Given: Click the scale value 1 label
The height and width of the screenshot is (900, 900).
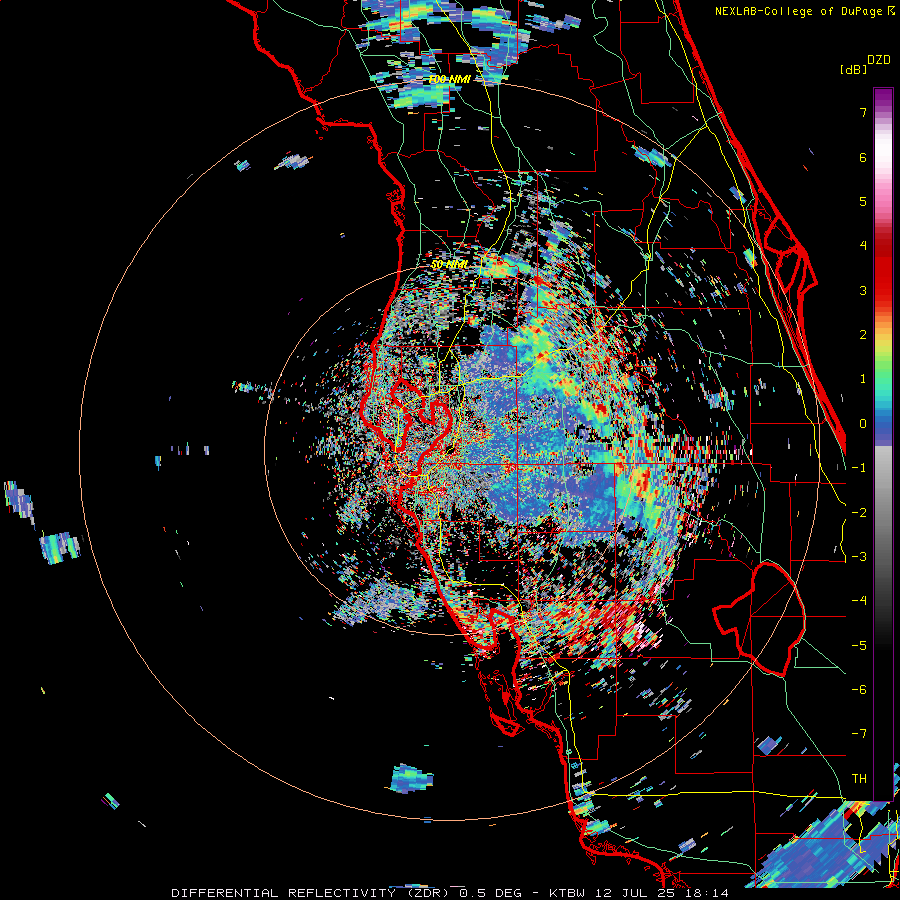Looking at the screenshot, I should point(863,379).
